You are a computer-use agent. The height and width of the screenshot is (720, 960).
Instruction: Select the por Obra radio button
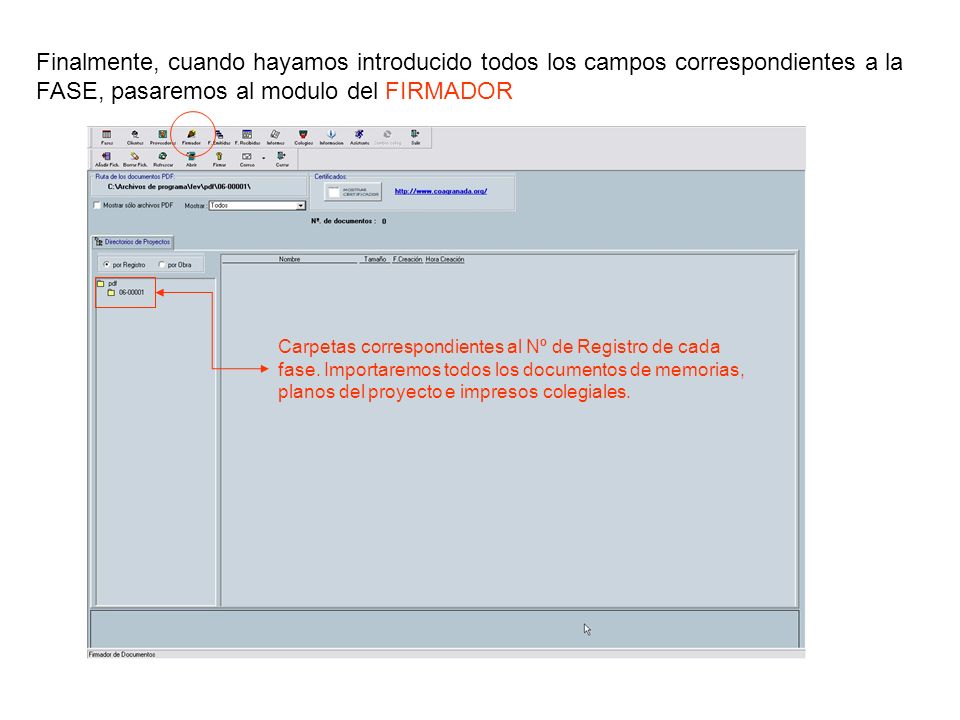(162, 264)
